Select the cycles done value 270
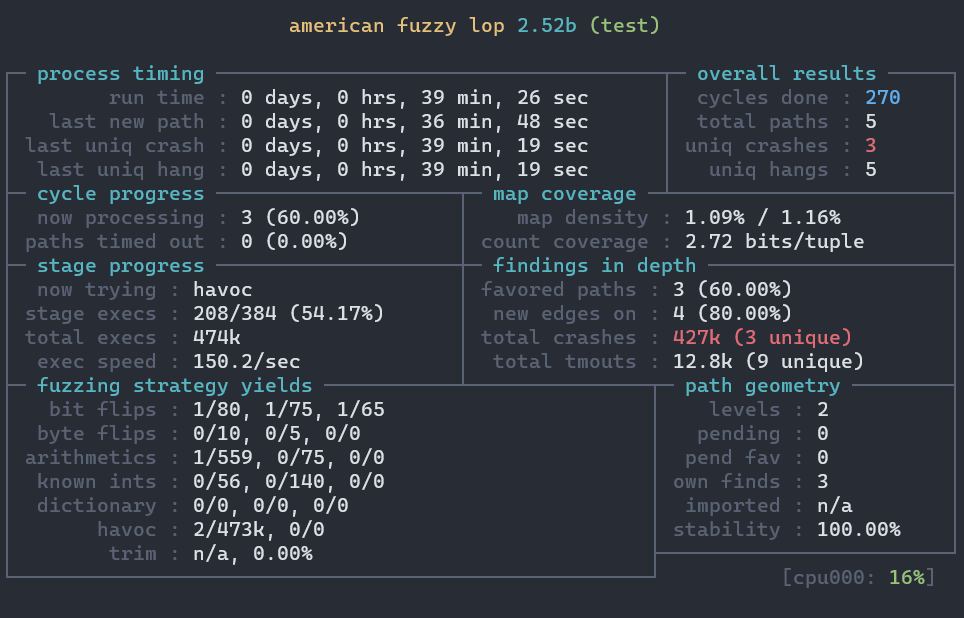The image size is (964, 618). (883, 98)
